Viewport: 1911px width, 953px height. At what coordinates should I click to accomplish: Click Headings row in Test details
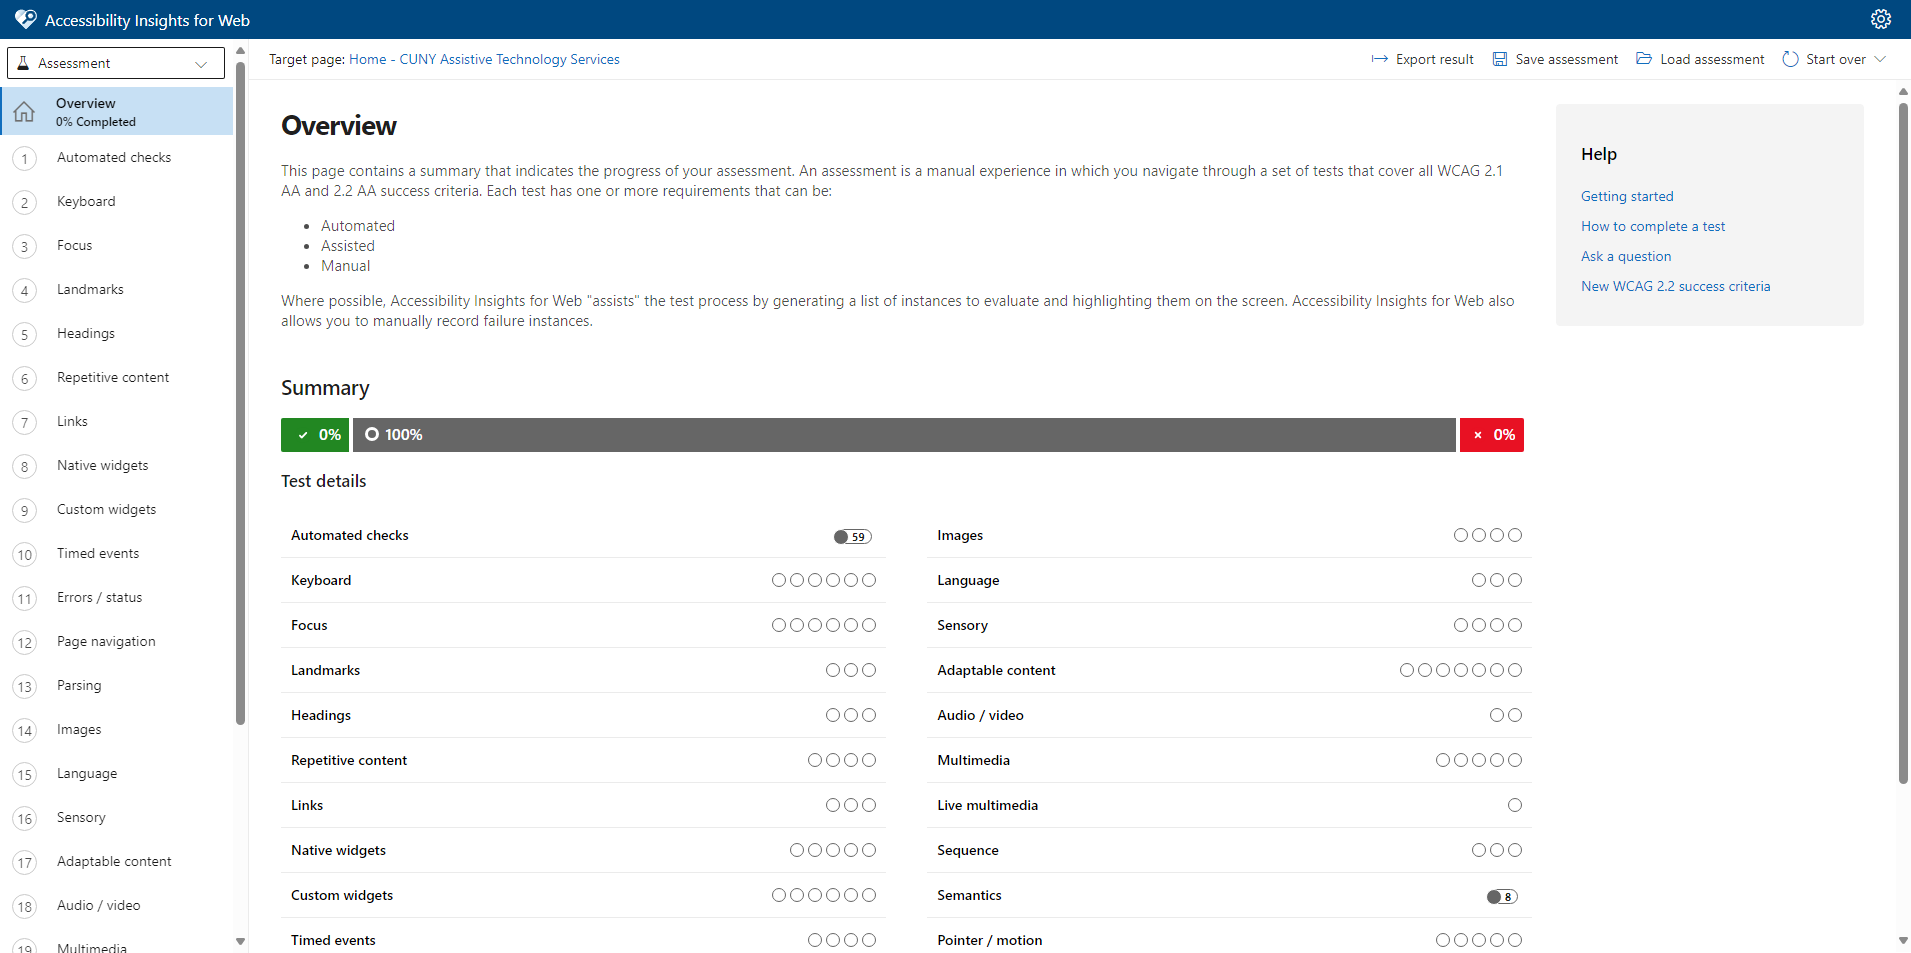point(583,715)
